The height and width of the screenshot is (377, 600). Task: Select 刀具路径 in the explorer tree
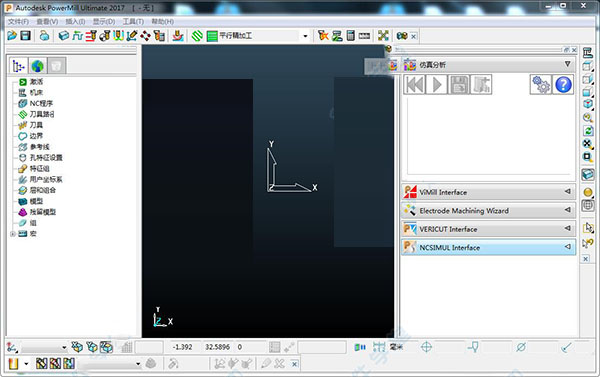tap(42, 114)
